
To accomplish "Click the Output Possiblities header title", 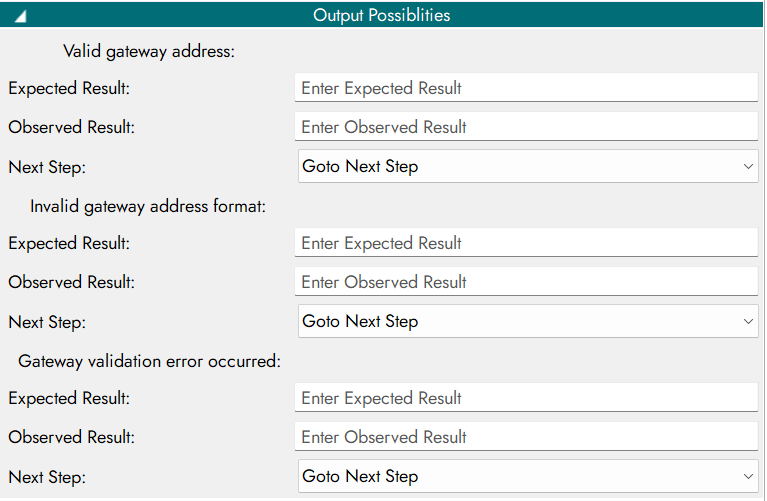I will [381, 16].
